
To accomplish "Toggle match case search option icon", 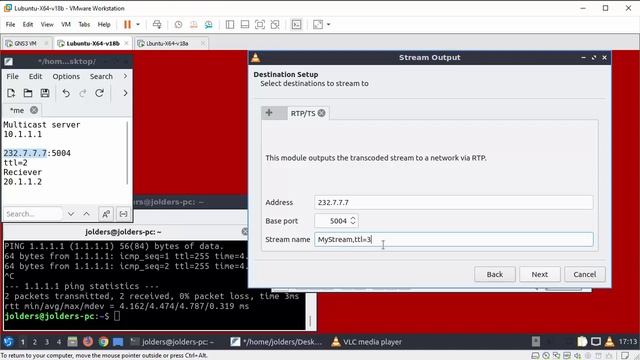I will tap(106, 214).
